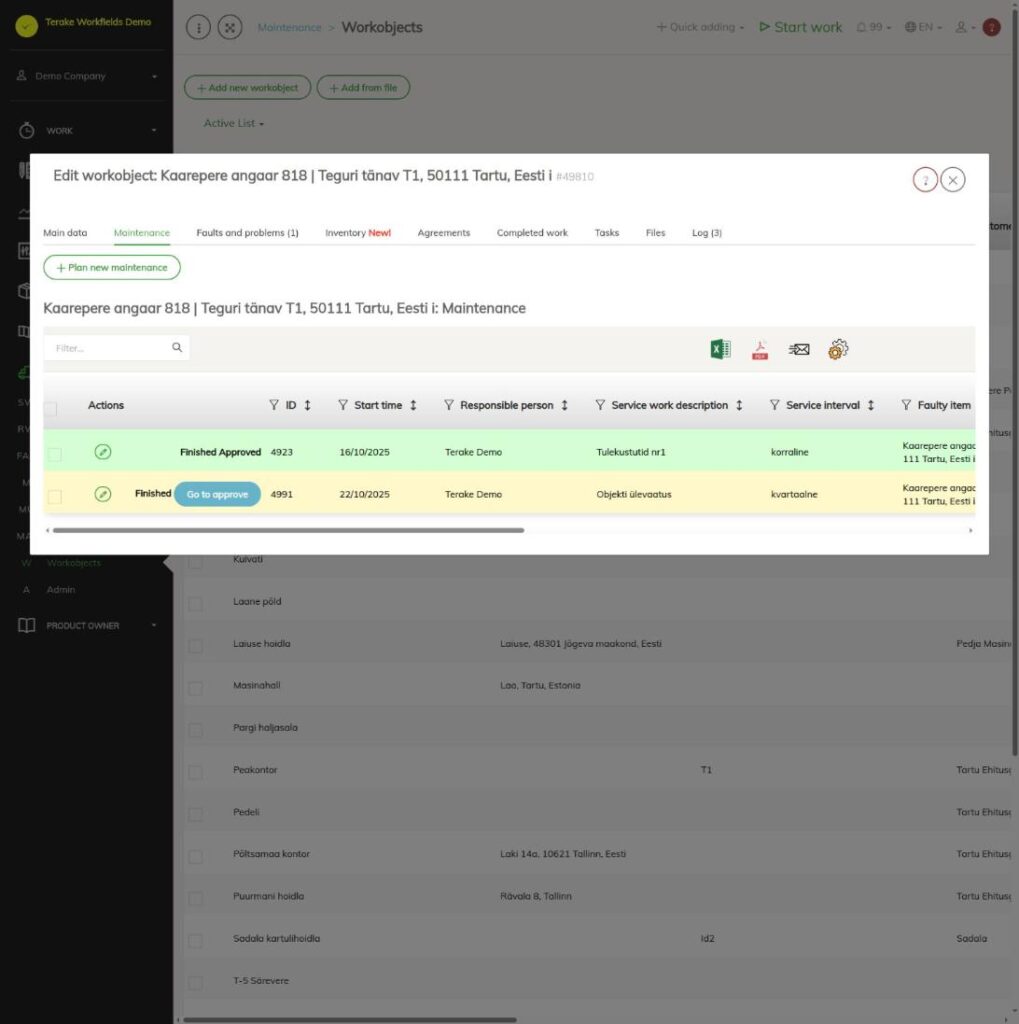Filter the ID column
This screenshot has height=1024, width=1019.
point(274,405)
